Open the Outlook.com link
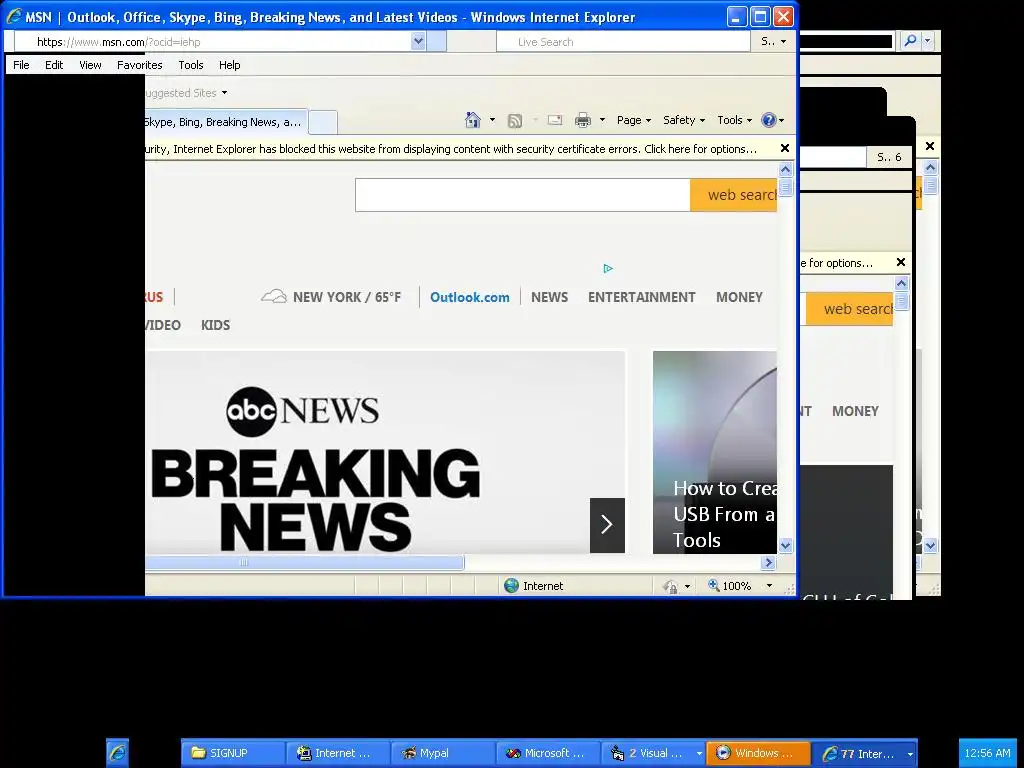The height and width of the screenshot is (768, 1024). pyautogui.click(x=470, y=297)
